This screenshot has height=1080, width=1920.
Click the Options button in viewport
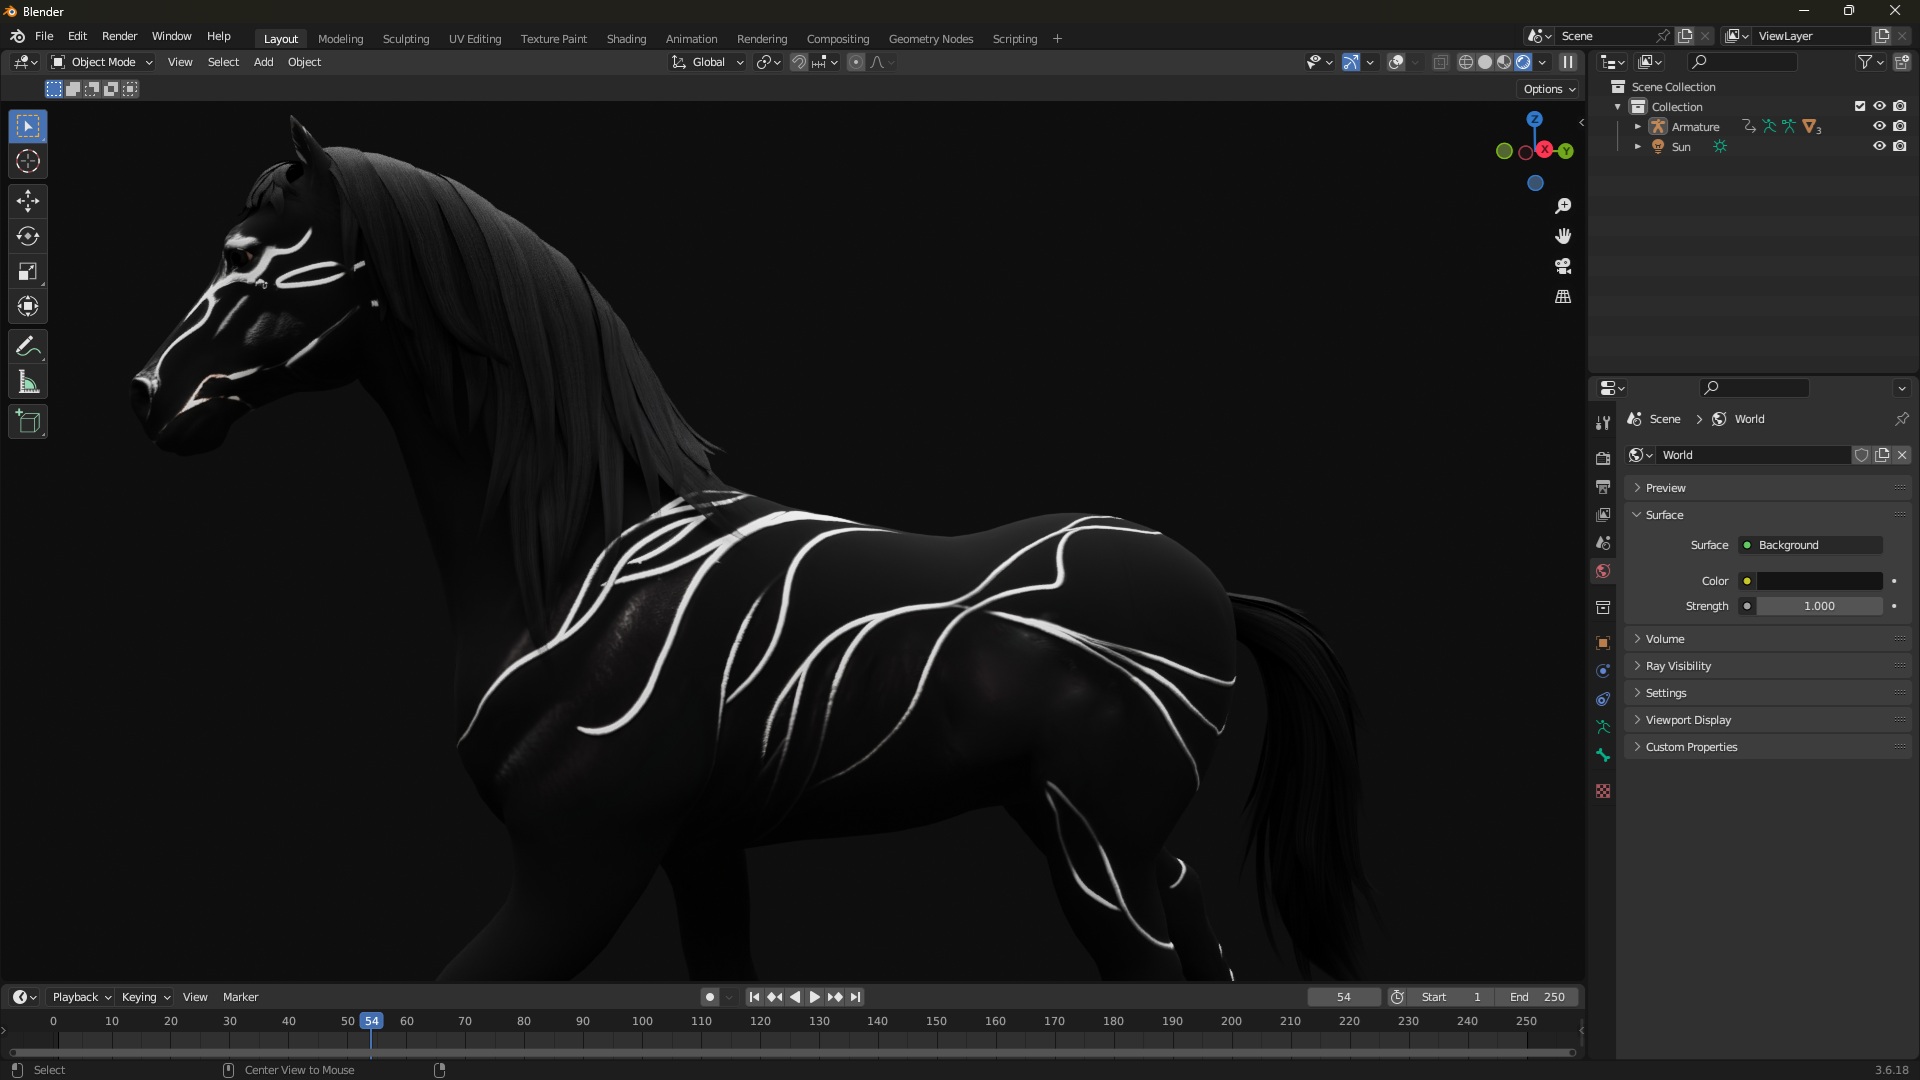[1549, 89]
